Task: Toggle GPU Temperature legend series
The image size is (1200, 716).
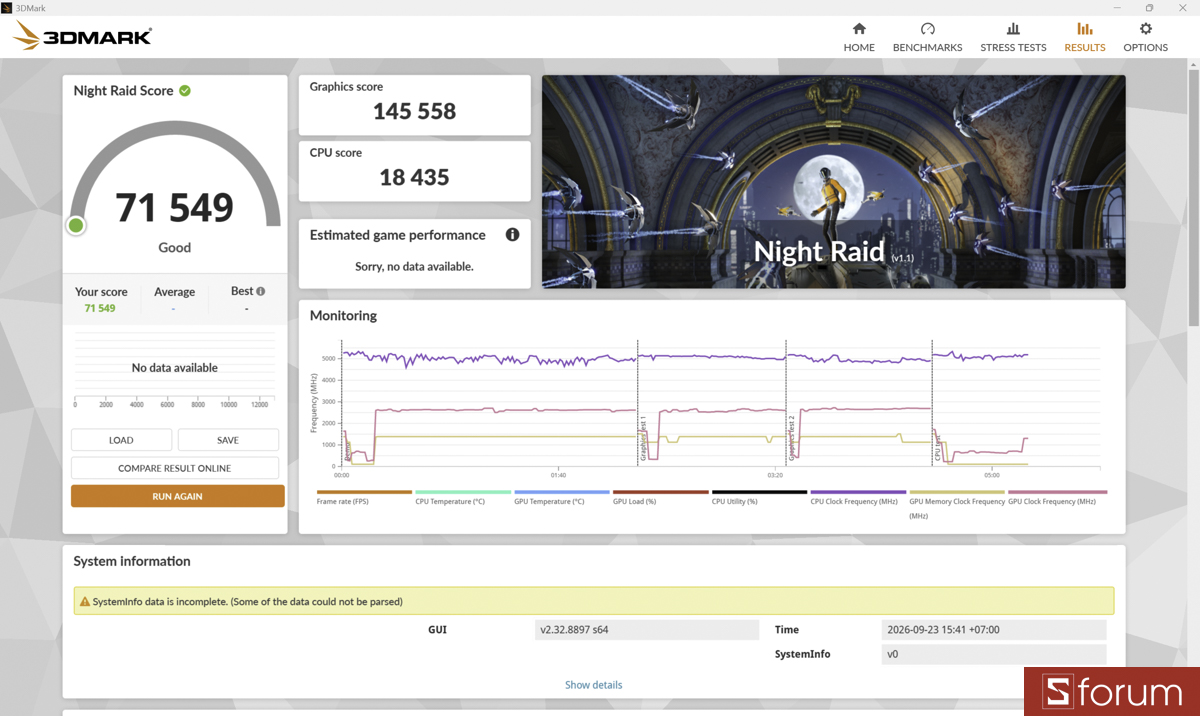Action: [x=561, y=497]
